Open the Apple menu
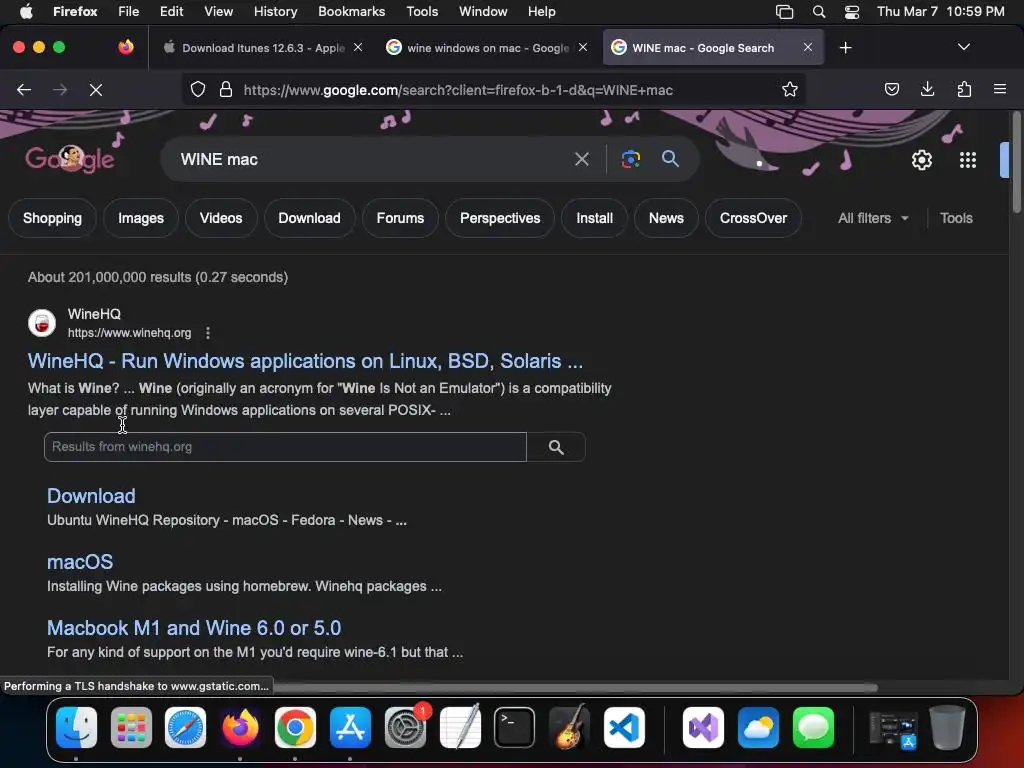The height and width of the screenshot is (768, 1024). point(26,12)
